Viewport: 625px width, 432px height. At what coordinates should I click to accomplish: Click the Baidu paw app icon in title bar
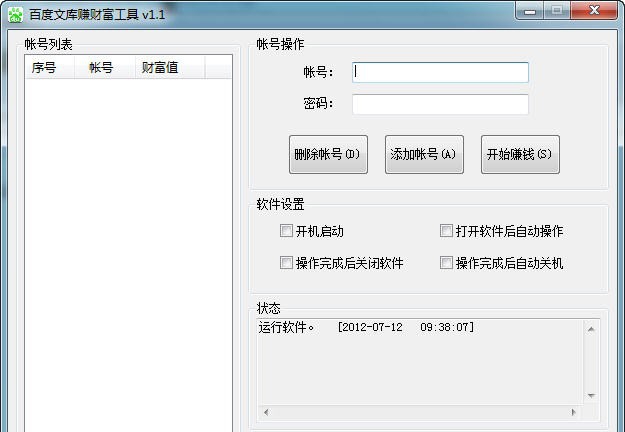click(16, 14)
